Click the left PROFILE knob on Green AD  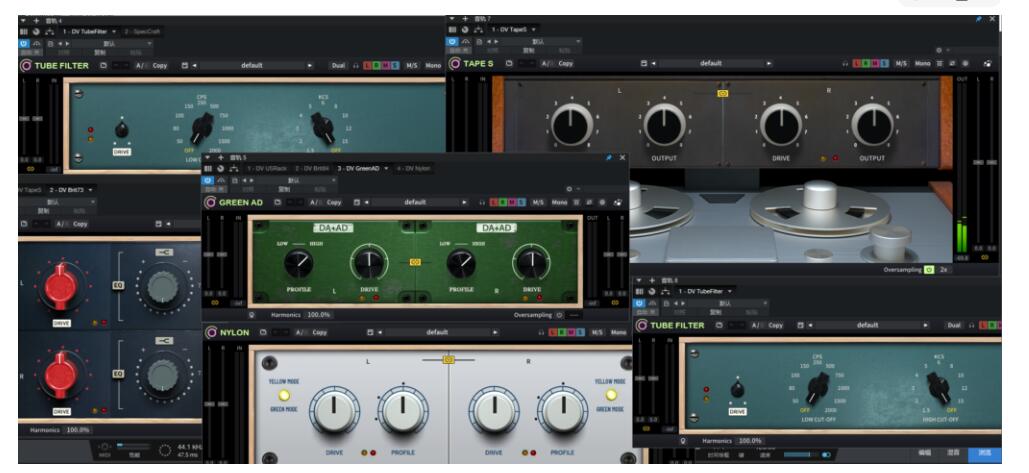click(299, 264)
